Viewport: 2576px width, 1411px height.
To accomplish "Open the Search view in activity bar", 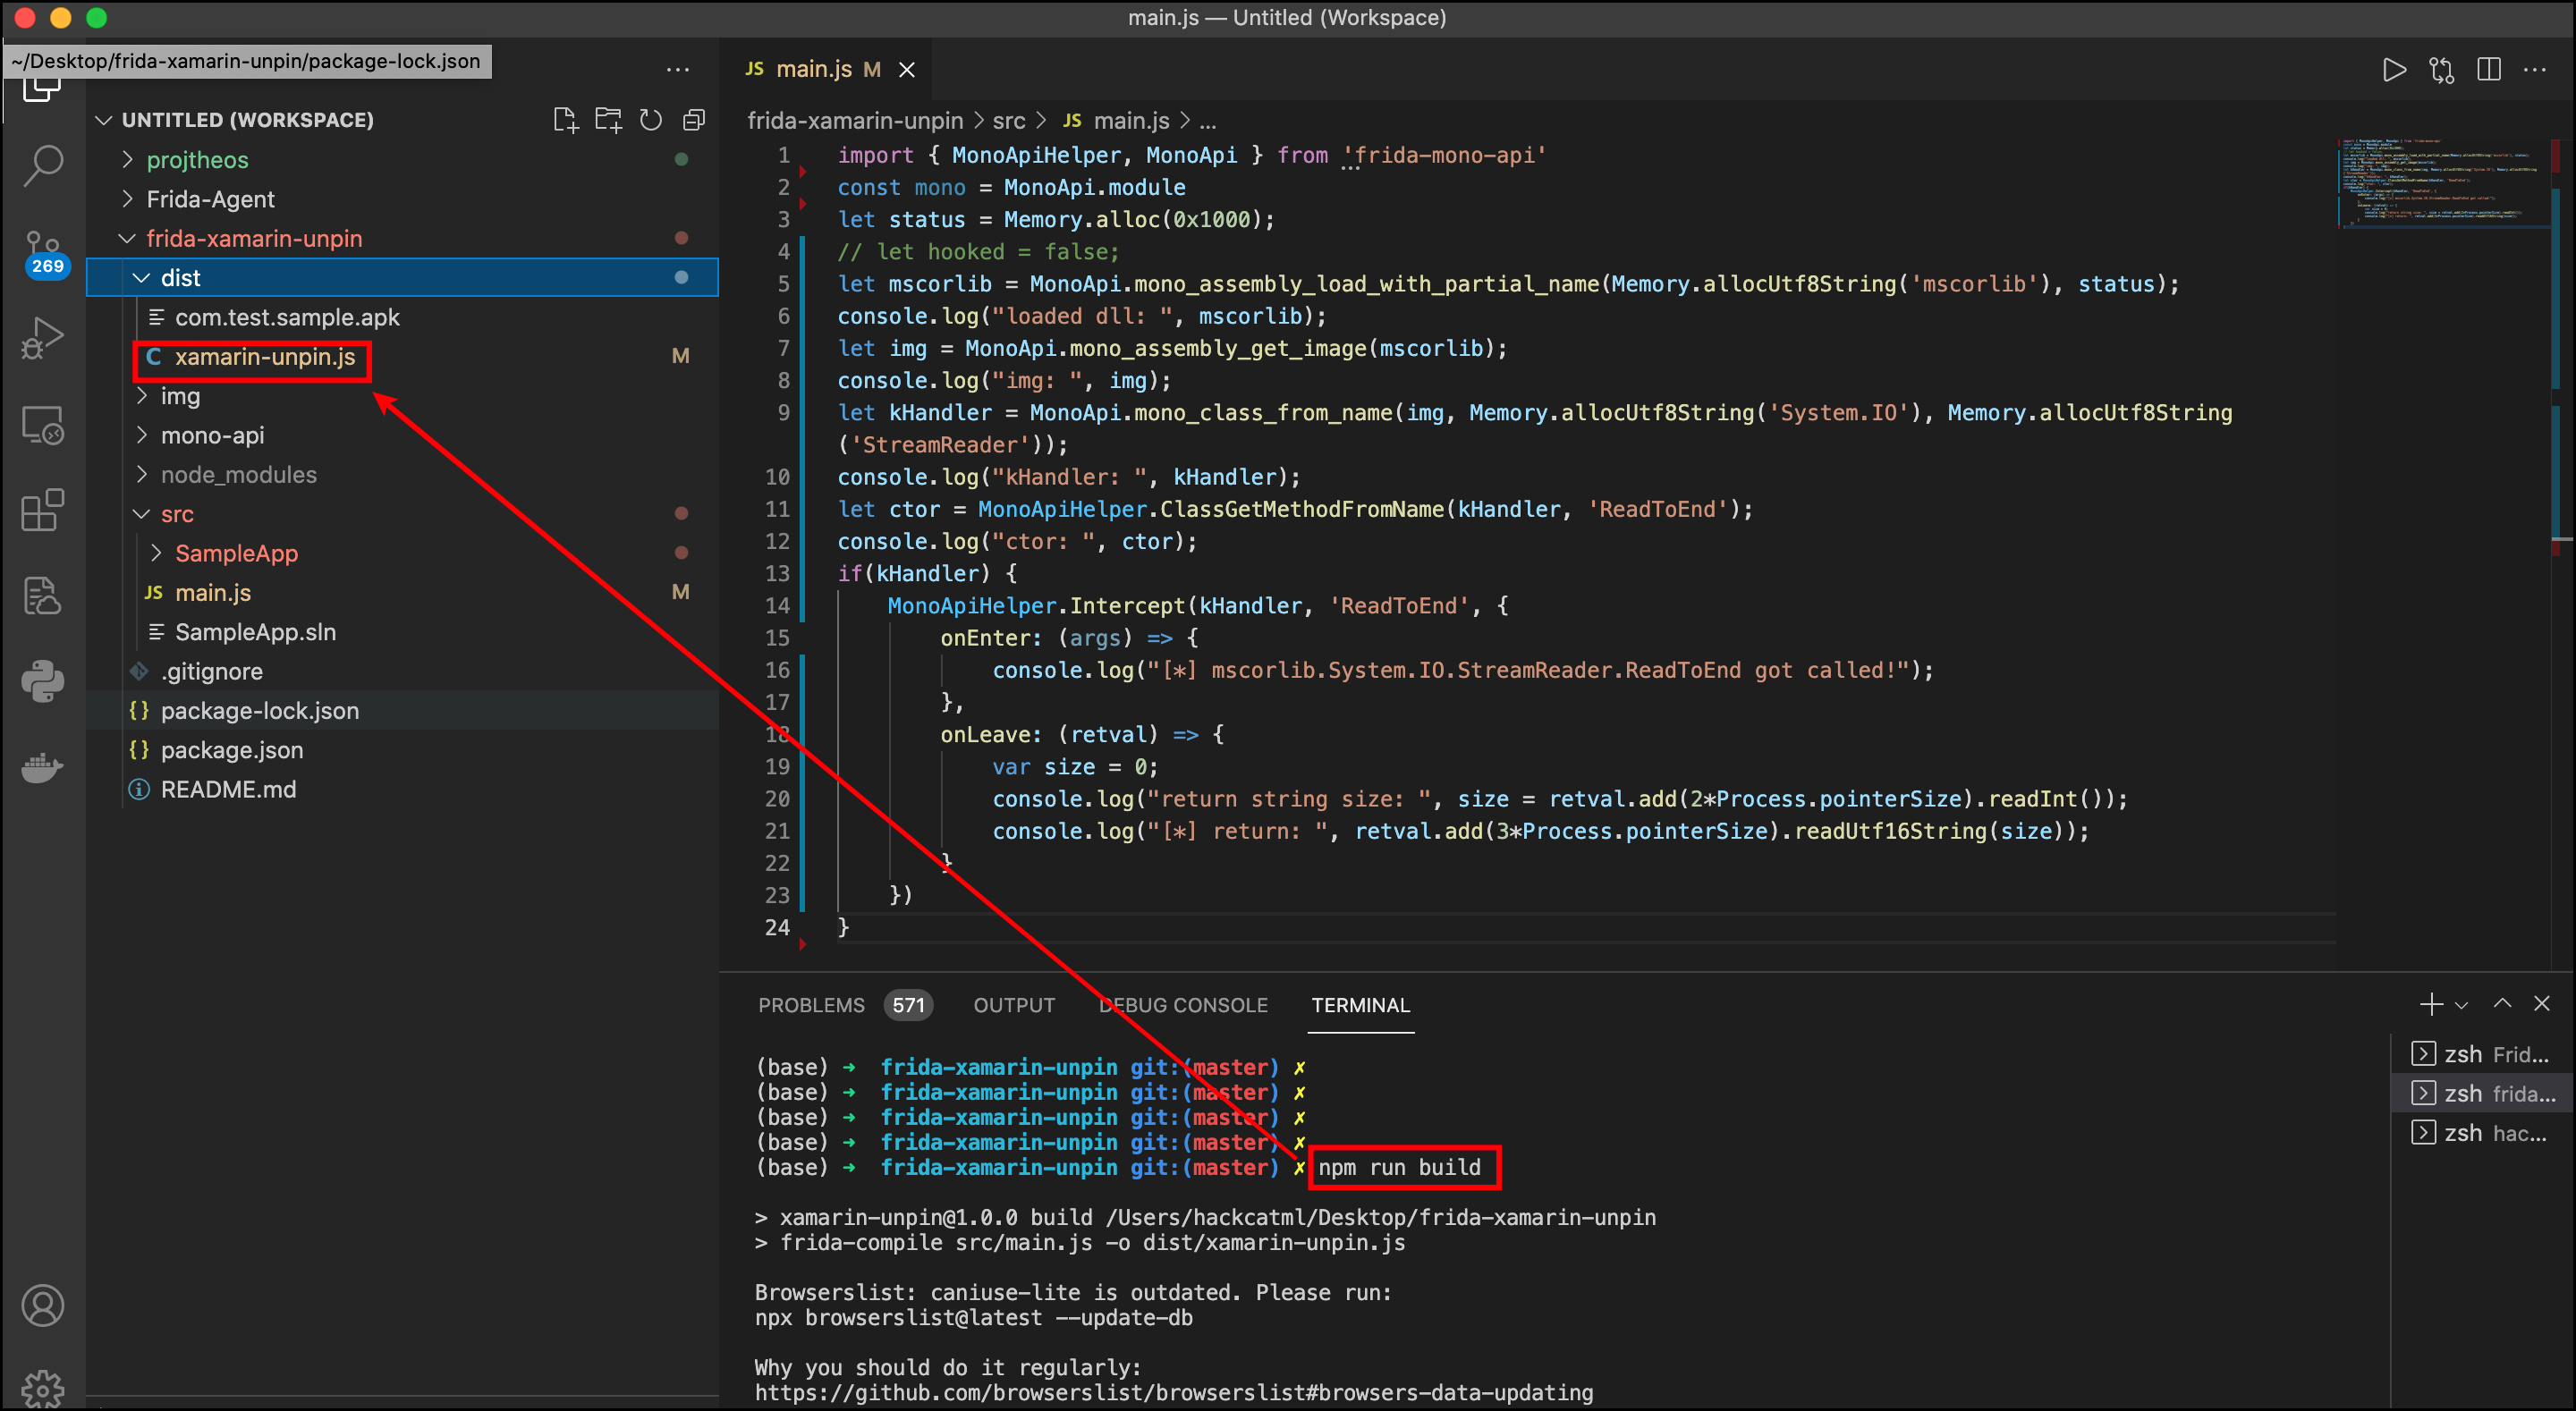I will pos(42,165).
